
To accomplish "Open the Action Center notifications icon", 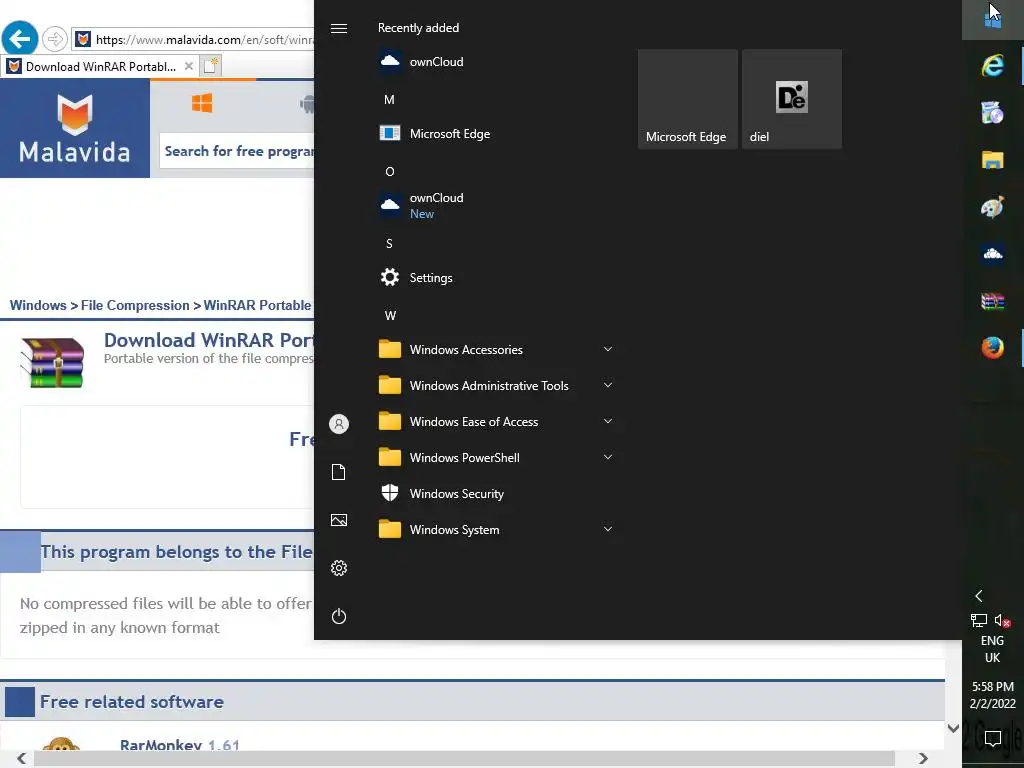I will pos(993,739).
